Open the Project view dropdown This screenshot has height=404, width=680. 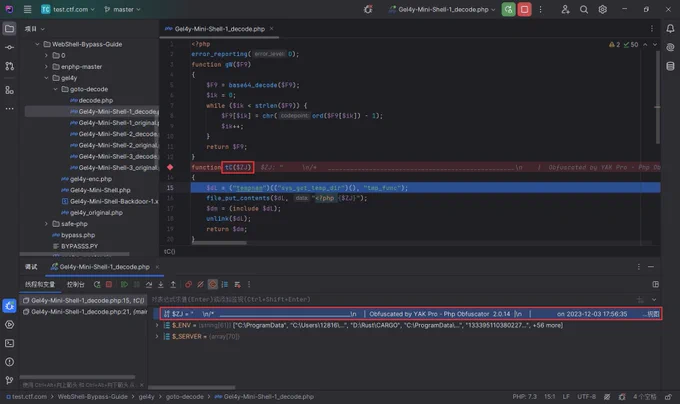point(35,29)
